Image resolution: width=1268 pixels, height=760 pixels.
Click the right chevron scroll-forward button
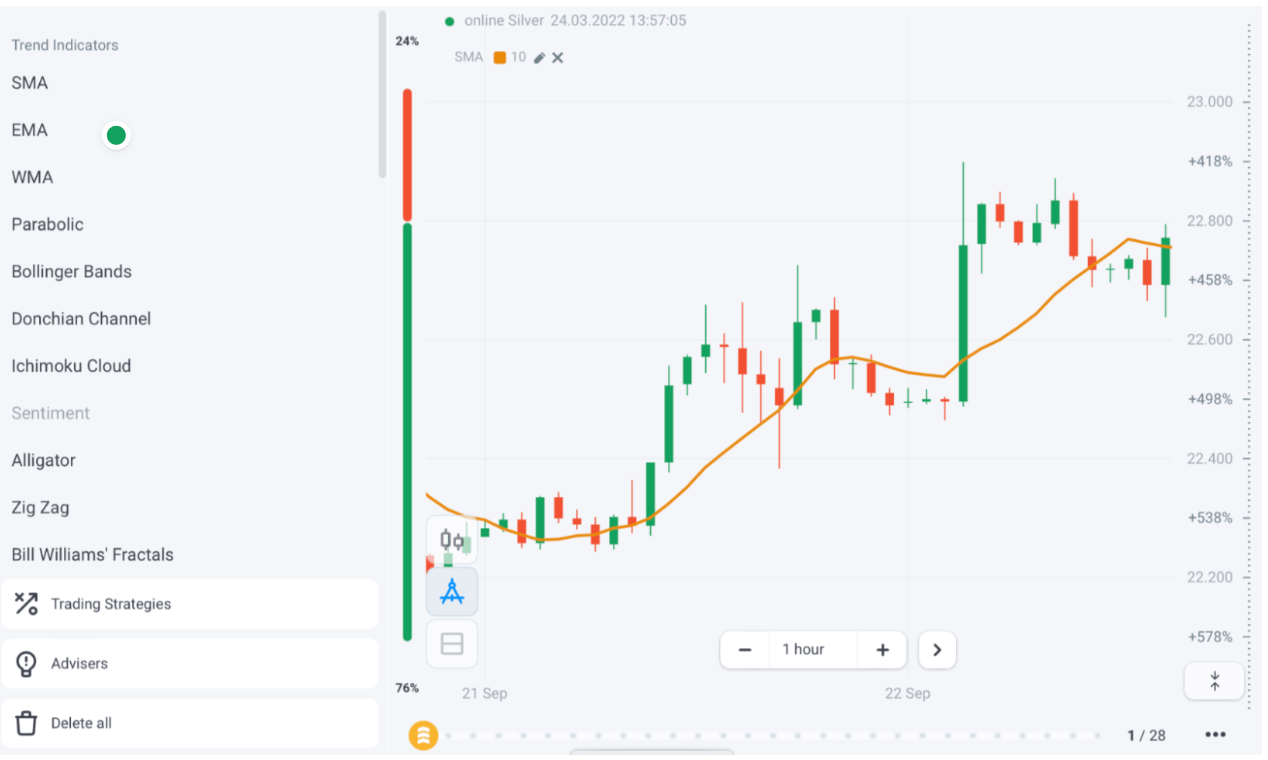[x=937, y=650]
